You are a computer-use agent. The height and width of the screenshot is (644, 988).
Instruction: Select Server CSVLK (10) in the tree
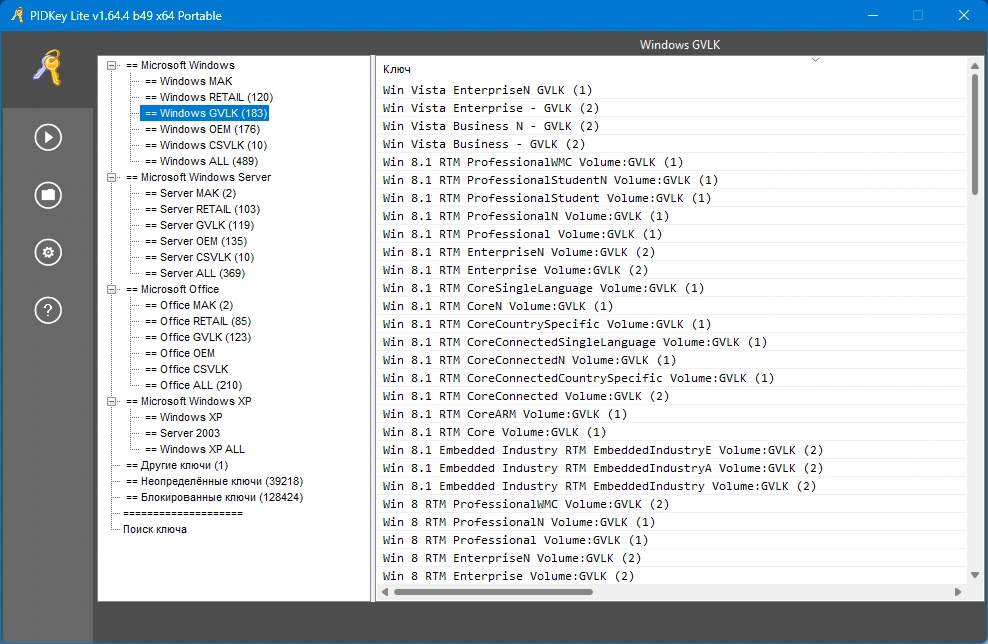[200, 257]
